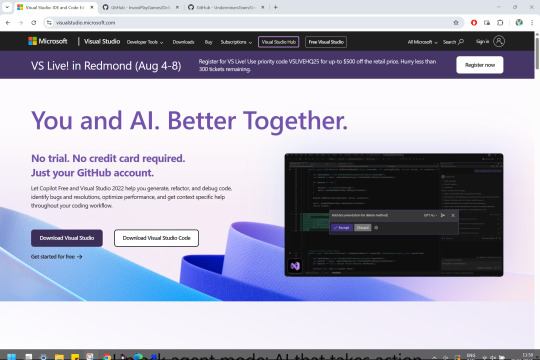Reload the page with the refresh icon

coord(33,23)
